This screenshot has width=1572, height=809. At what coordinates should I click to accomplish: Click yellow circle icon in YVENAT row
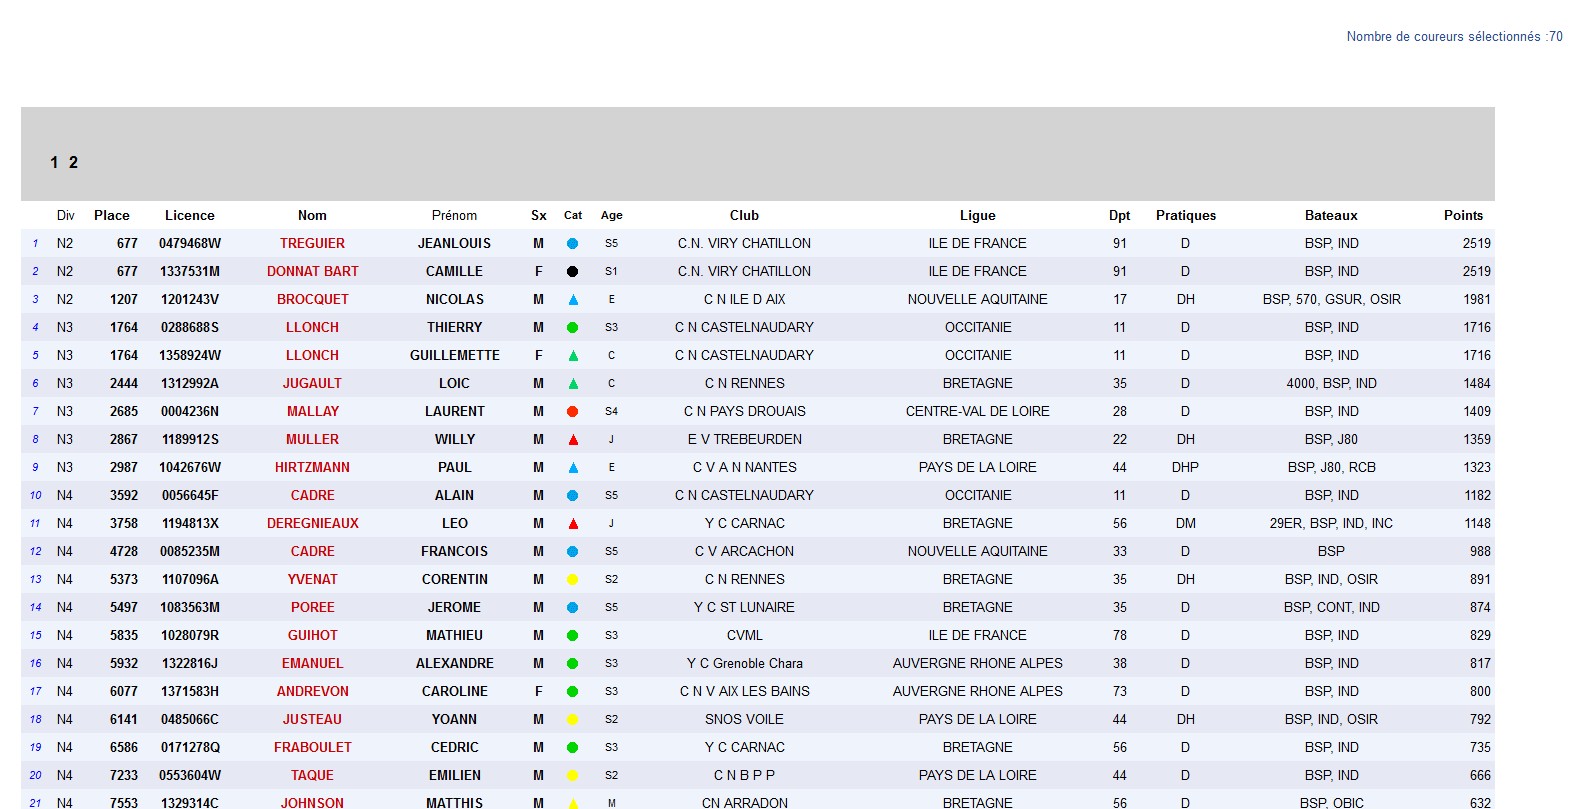(x=572, y=579)
